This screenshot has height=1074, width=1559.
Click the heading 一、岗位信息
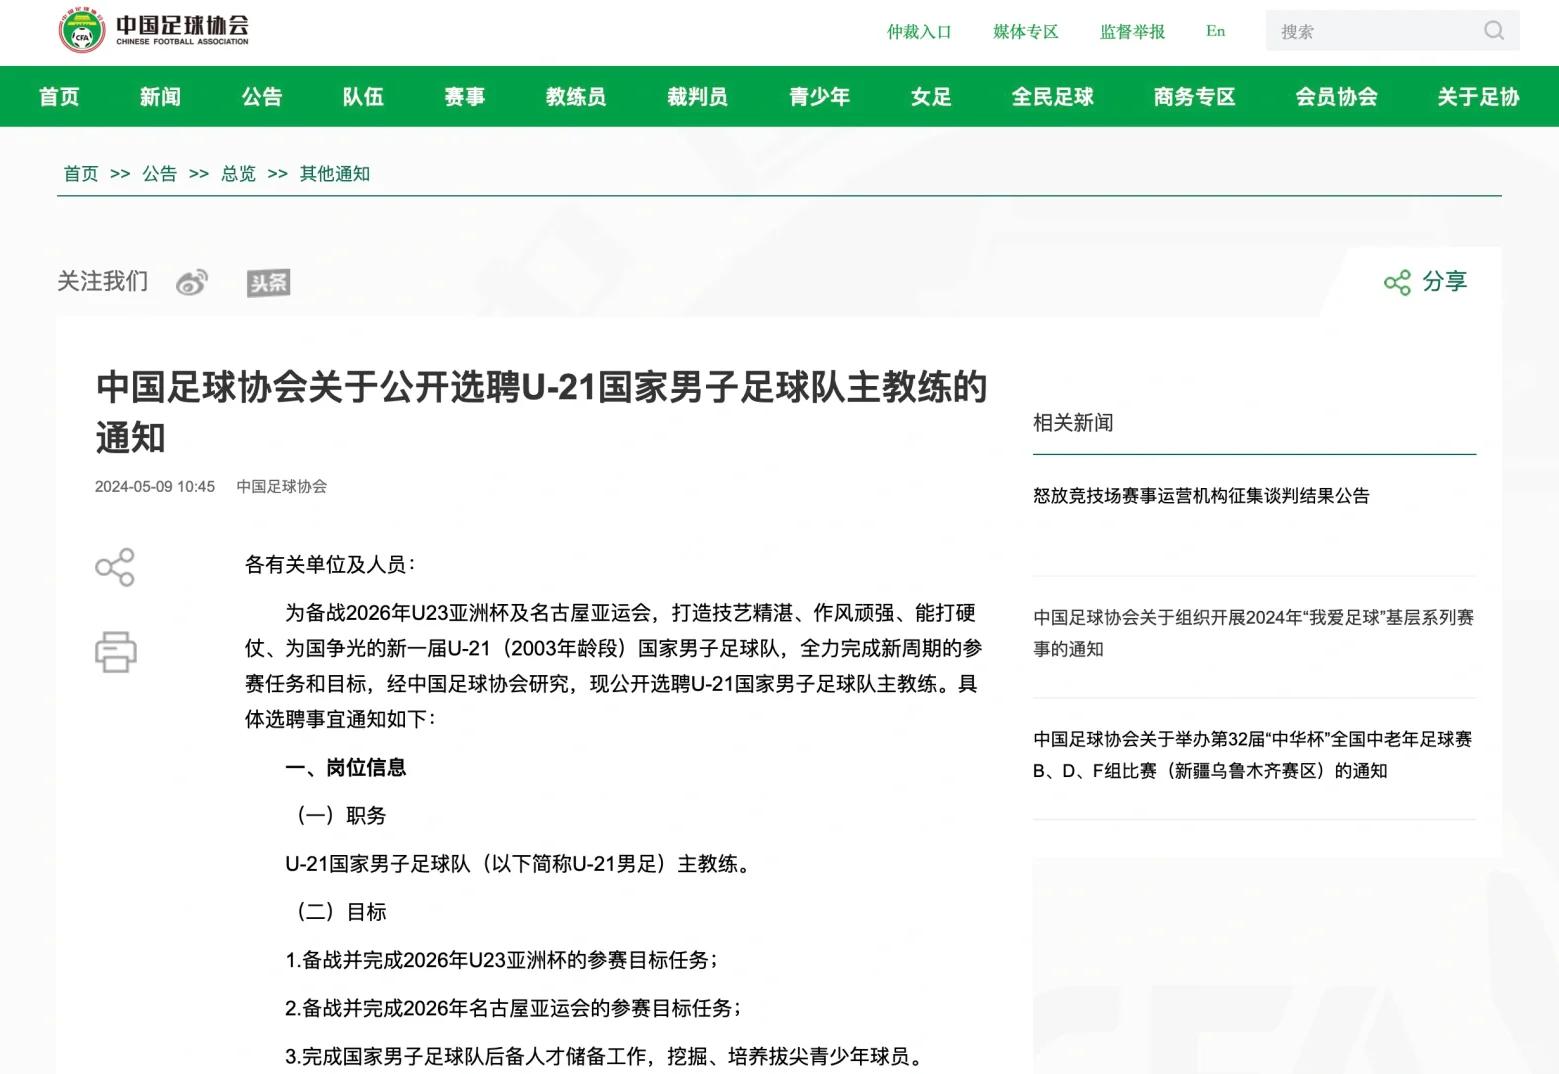[346, 768]
